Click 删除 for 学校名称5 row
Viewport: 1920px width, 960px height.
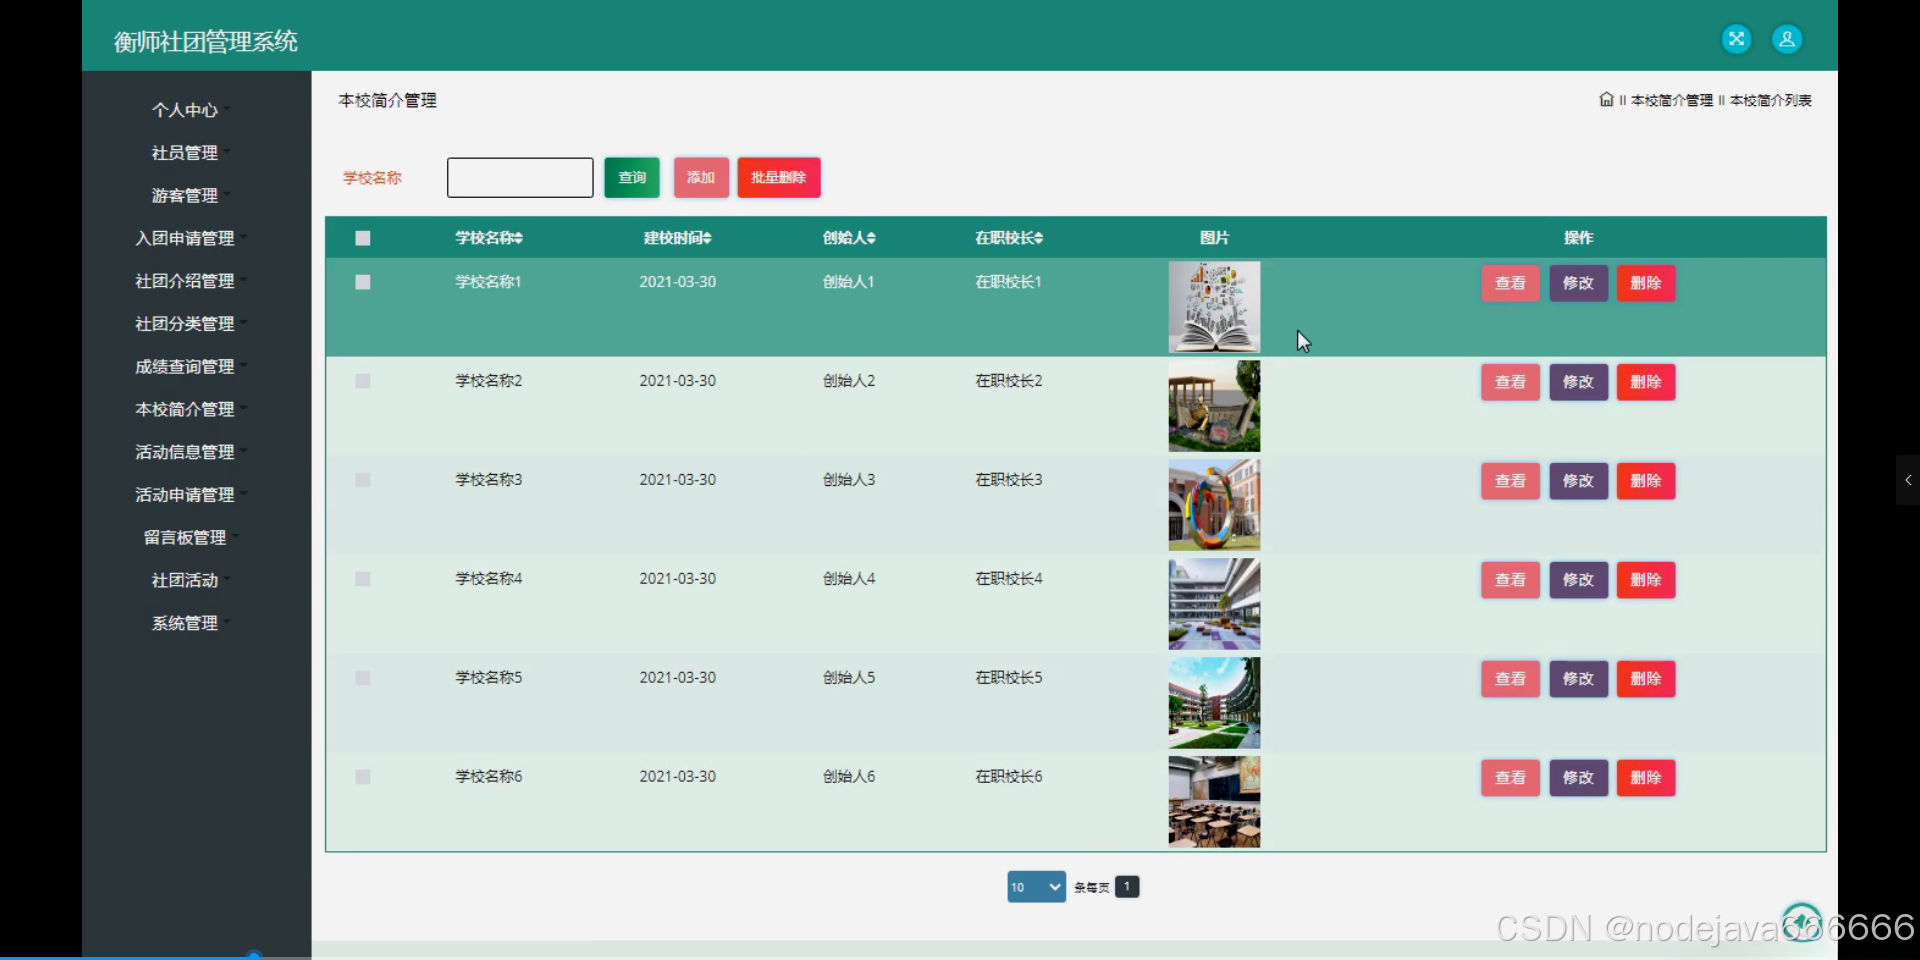point(1646,679)
